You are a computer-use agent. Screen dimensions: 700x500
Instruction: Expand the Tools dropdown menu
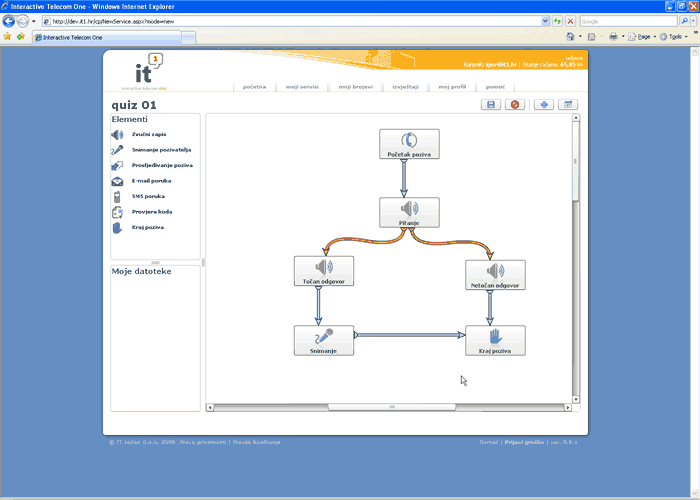click(674, 36)
